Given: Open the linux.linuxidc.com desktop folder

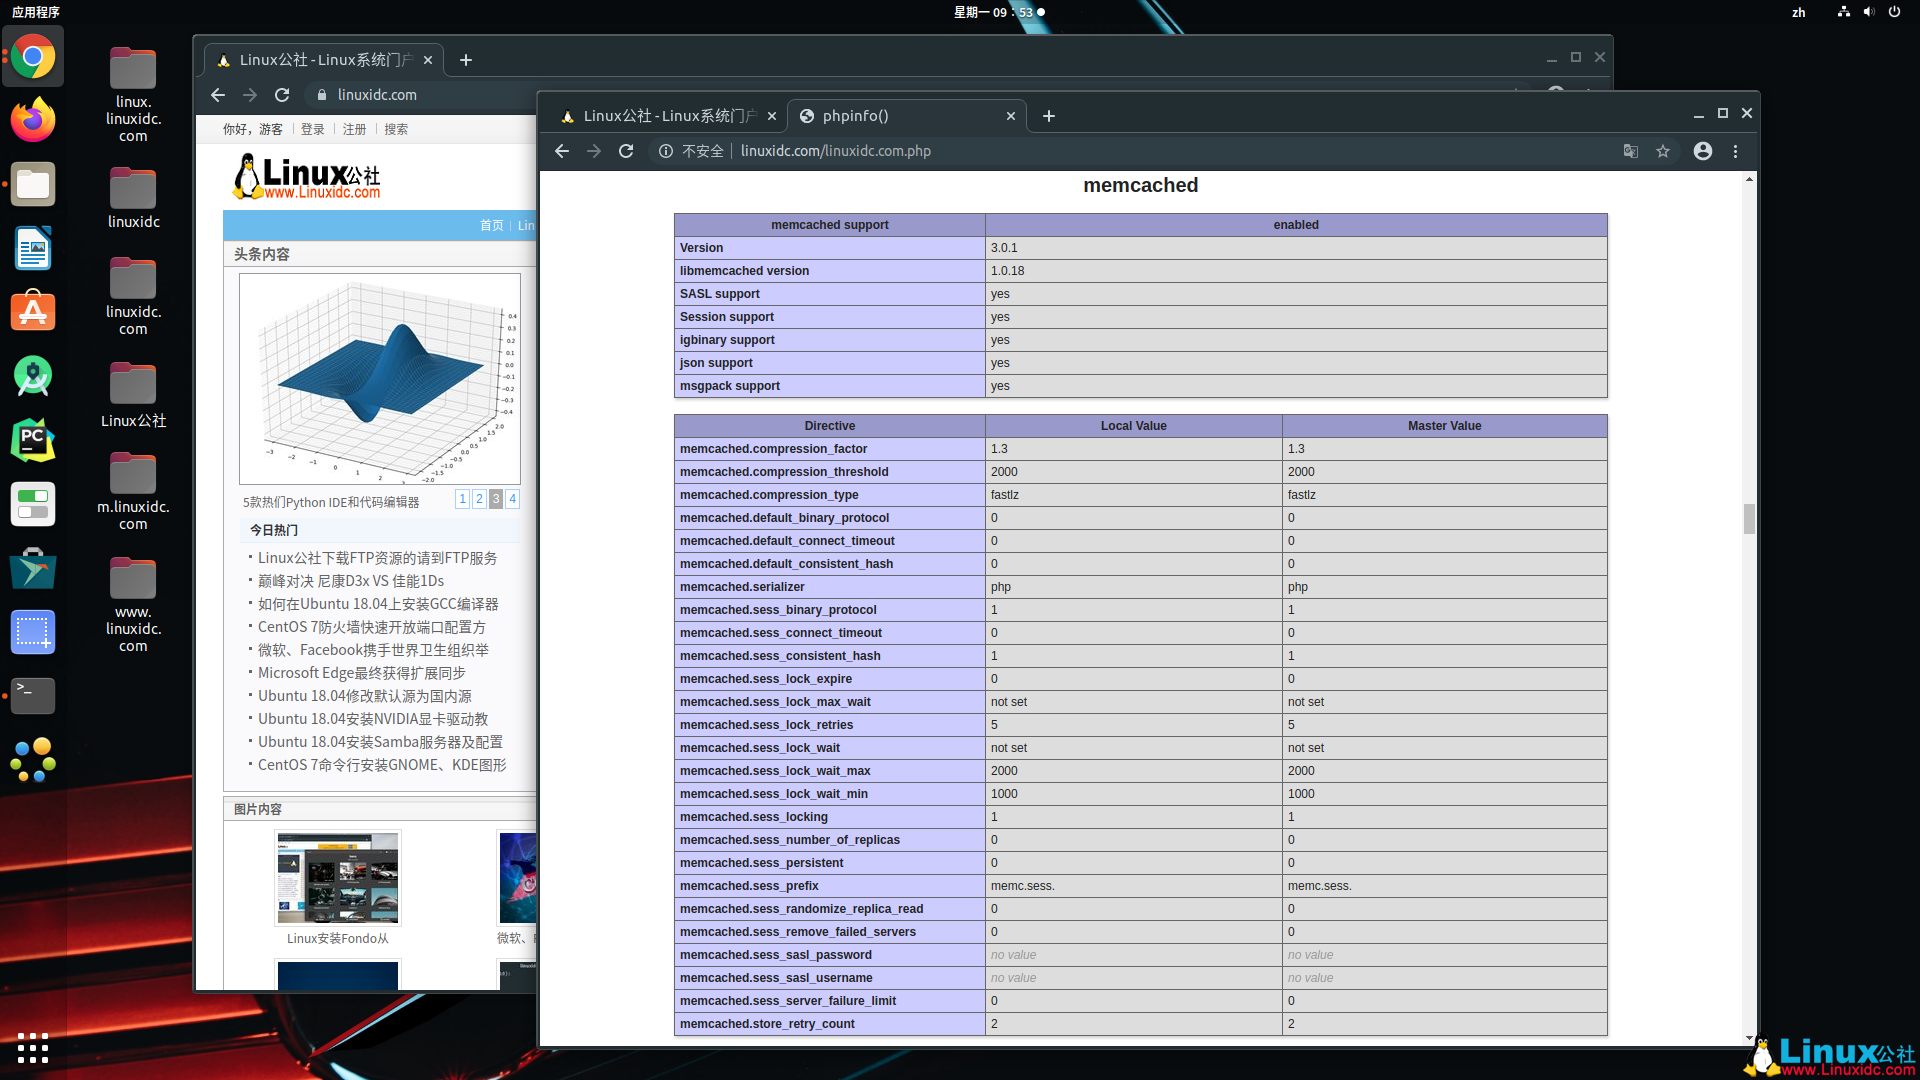Looking at the screenshot, I should coord(133,95).
